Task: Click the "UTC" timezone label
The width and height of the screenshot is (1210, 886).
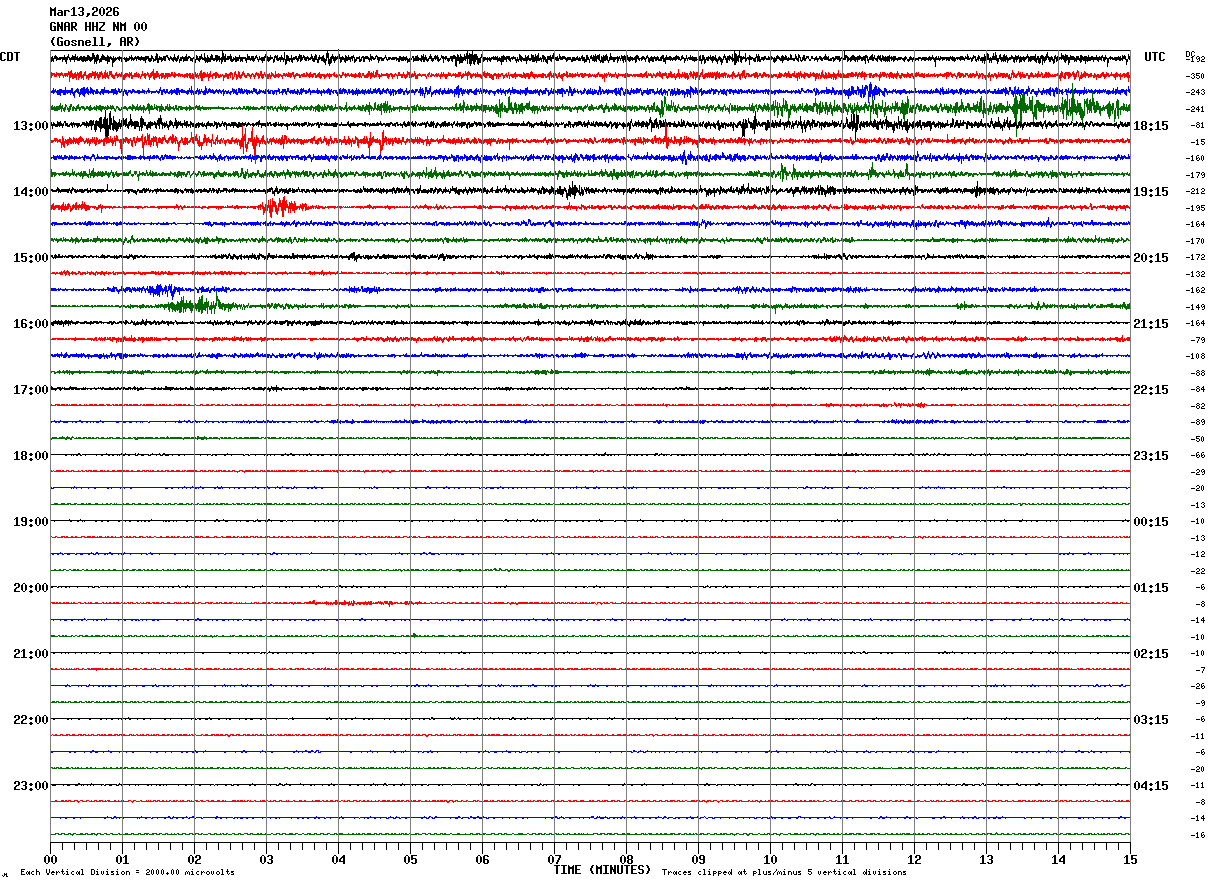Action: tap(1155, 57)
